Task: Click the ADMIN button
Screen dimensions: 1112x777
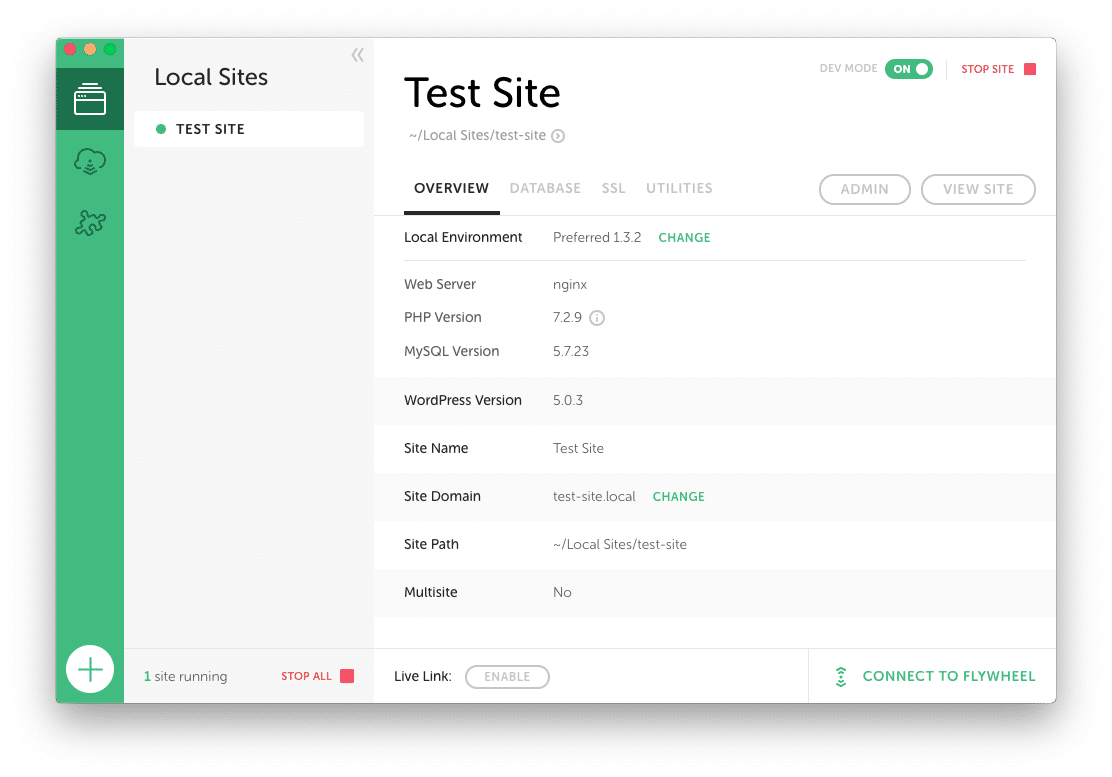Action: pos(864,189)
